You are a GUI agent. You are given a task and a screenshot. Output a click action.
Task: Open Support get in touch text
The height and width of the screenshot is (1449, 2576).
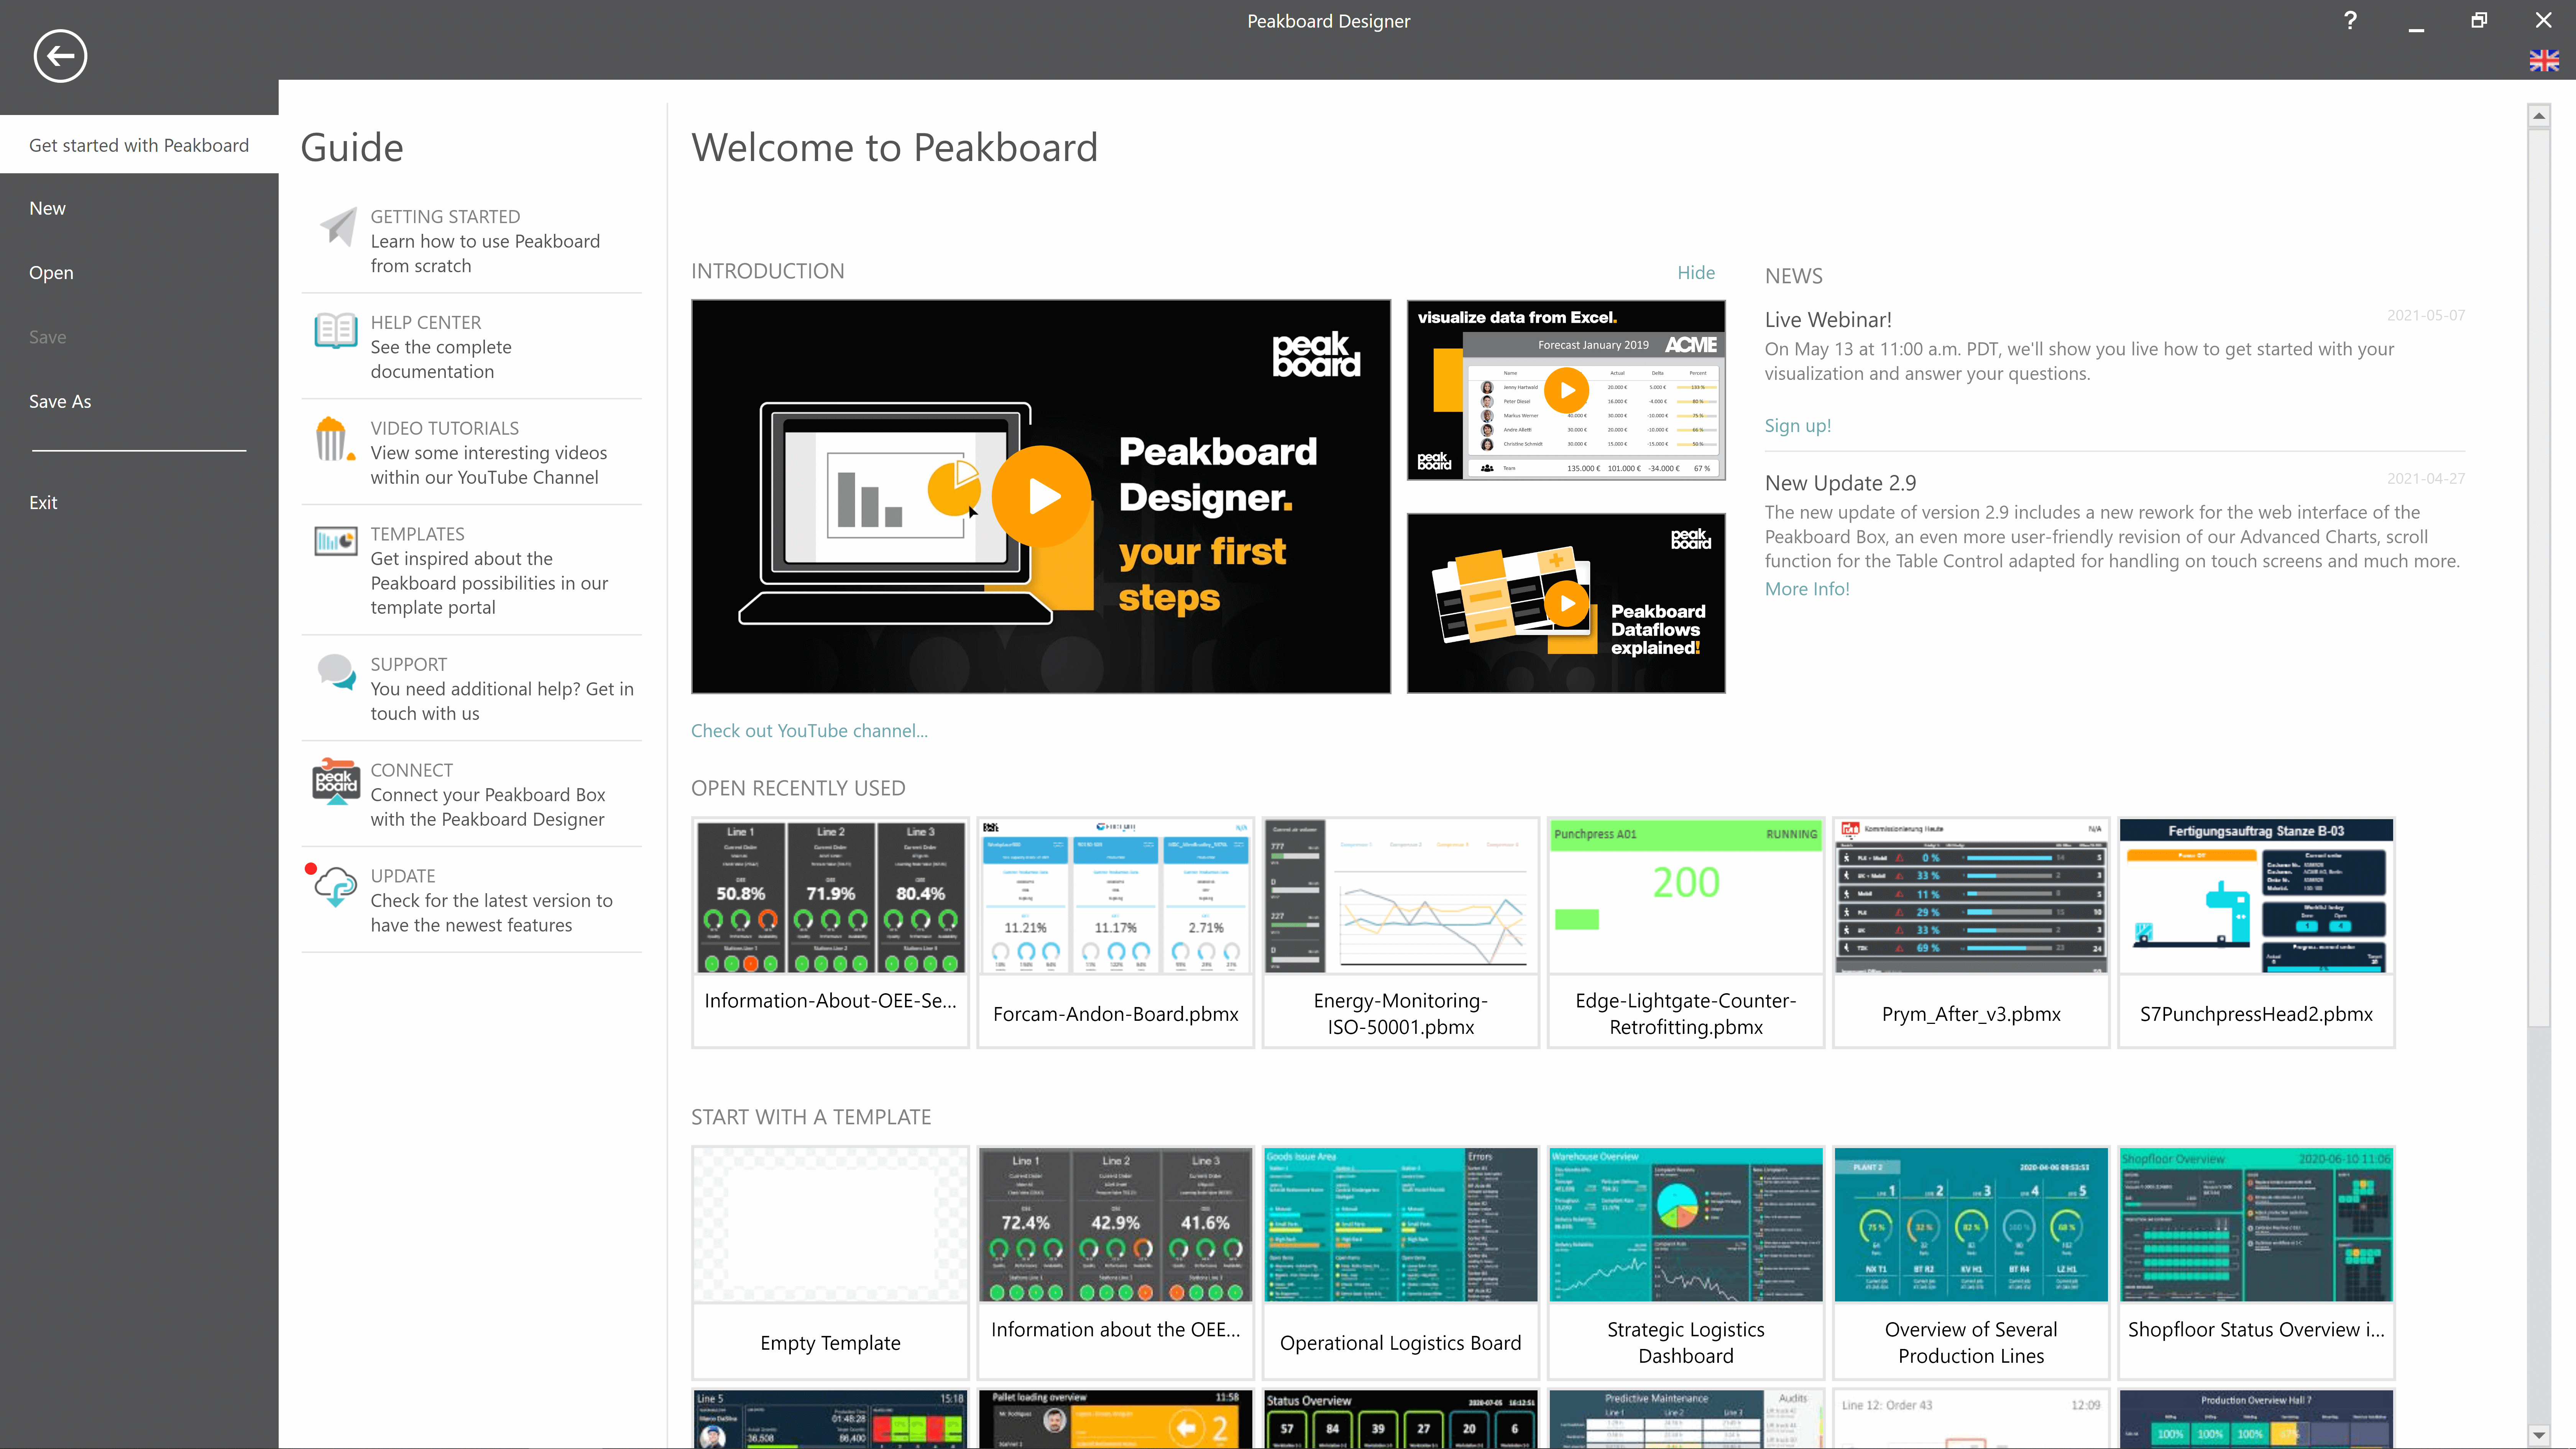502,689
